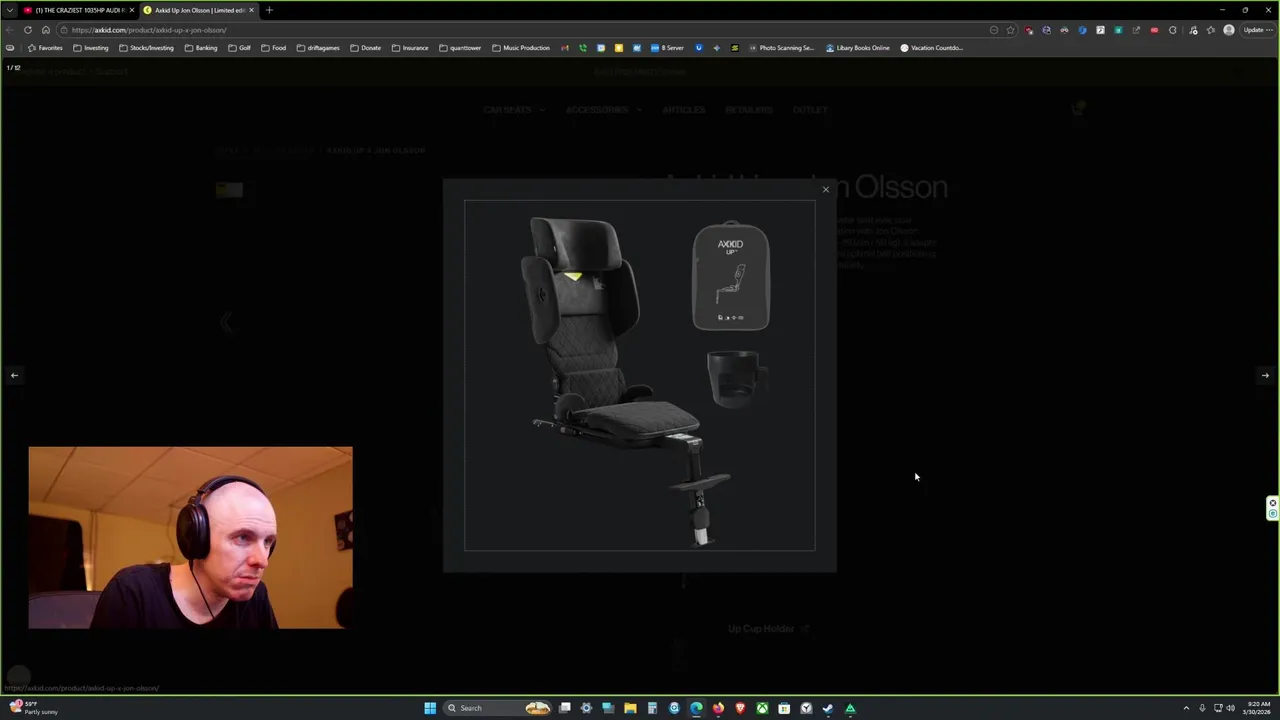1280x720 pixels.
Task: Click the taskbar Search box
Action: [496, 708]
